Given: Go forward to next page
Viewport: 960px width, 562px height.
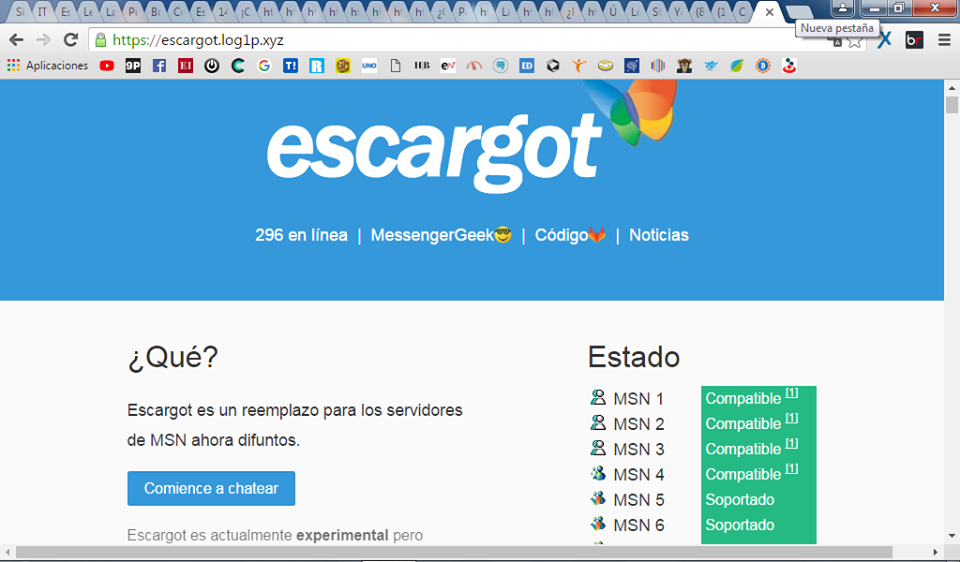Looking at the screenshot, I should pos(43,40).
